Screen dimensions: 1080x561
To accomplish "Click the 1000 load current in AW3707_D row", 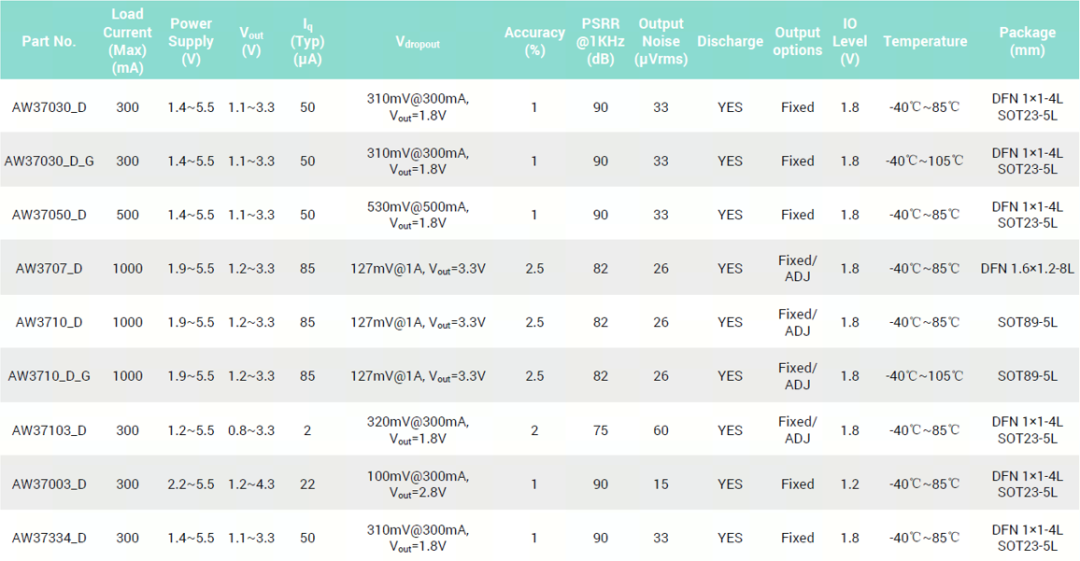I will coord(127,269).
